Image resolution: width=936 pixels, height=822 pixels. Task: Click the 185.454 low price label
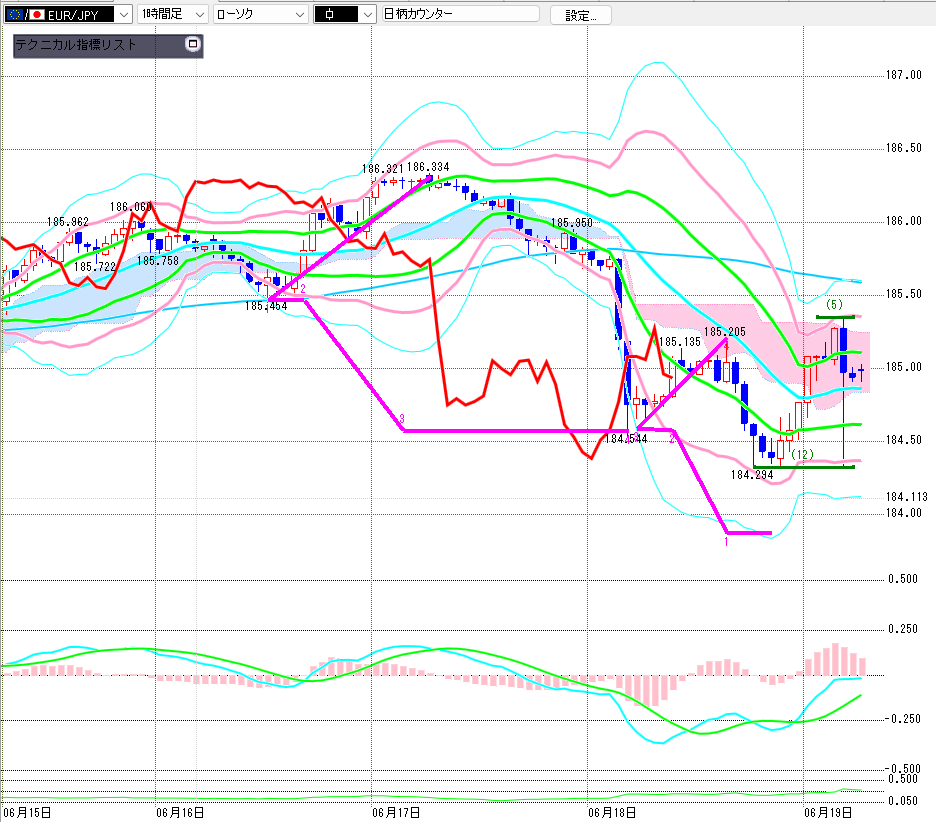pos(266,306)
